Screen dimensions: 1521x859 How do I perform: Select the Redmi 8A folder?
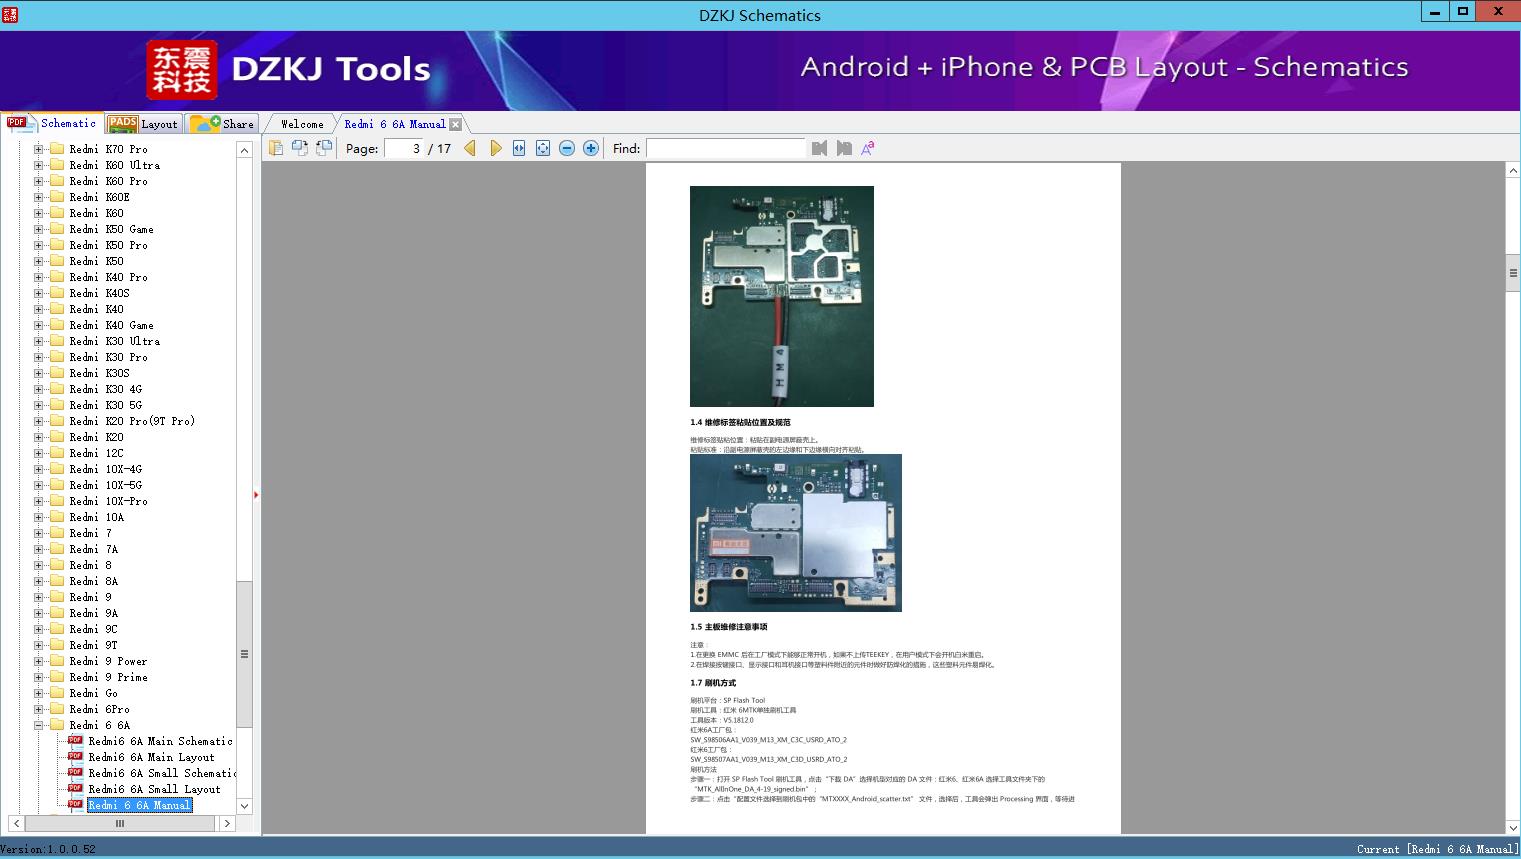[x=93, y=581]
